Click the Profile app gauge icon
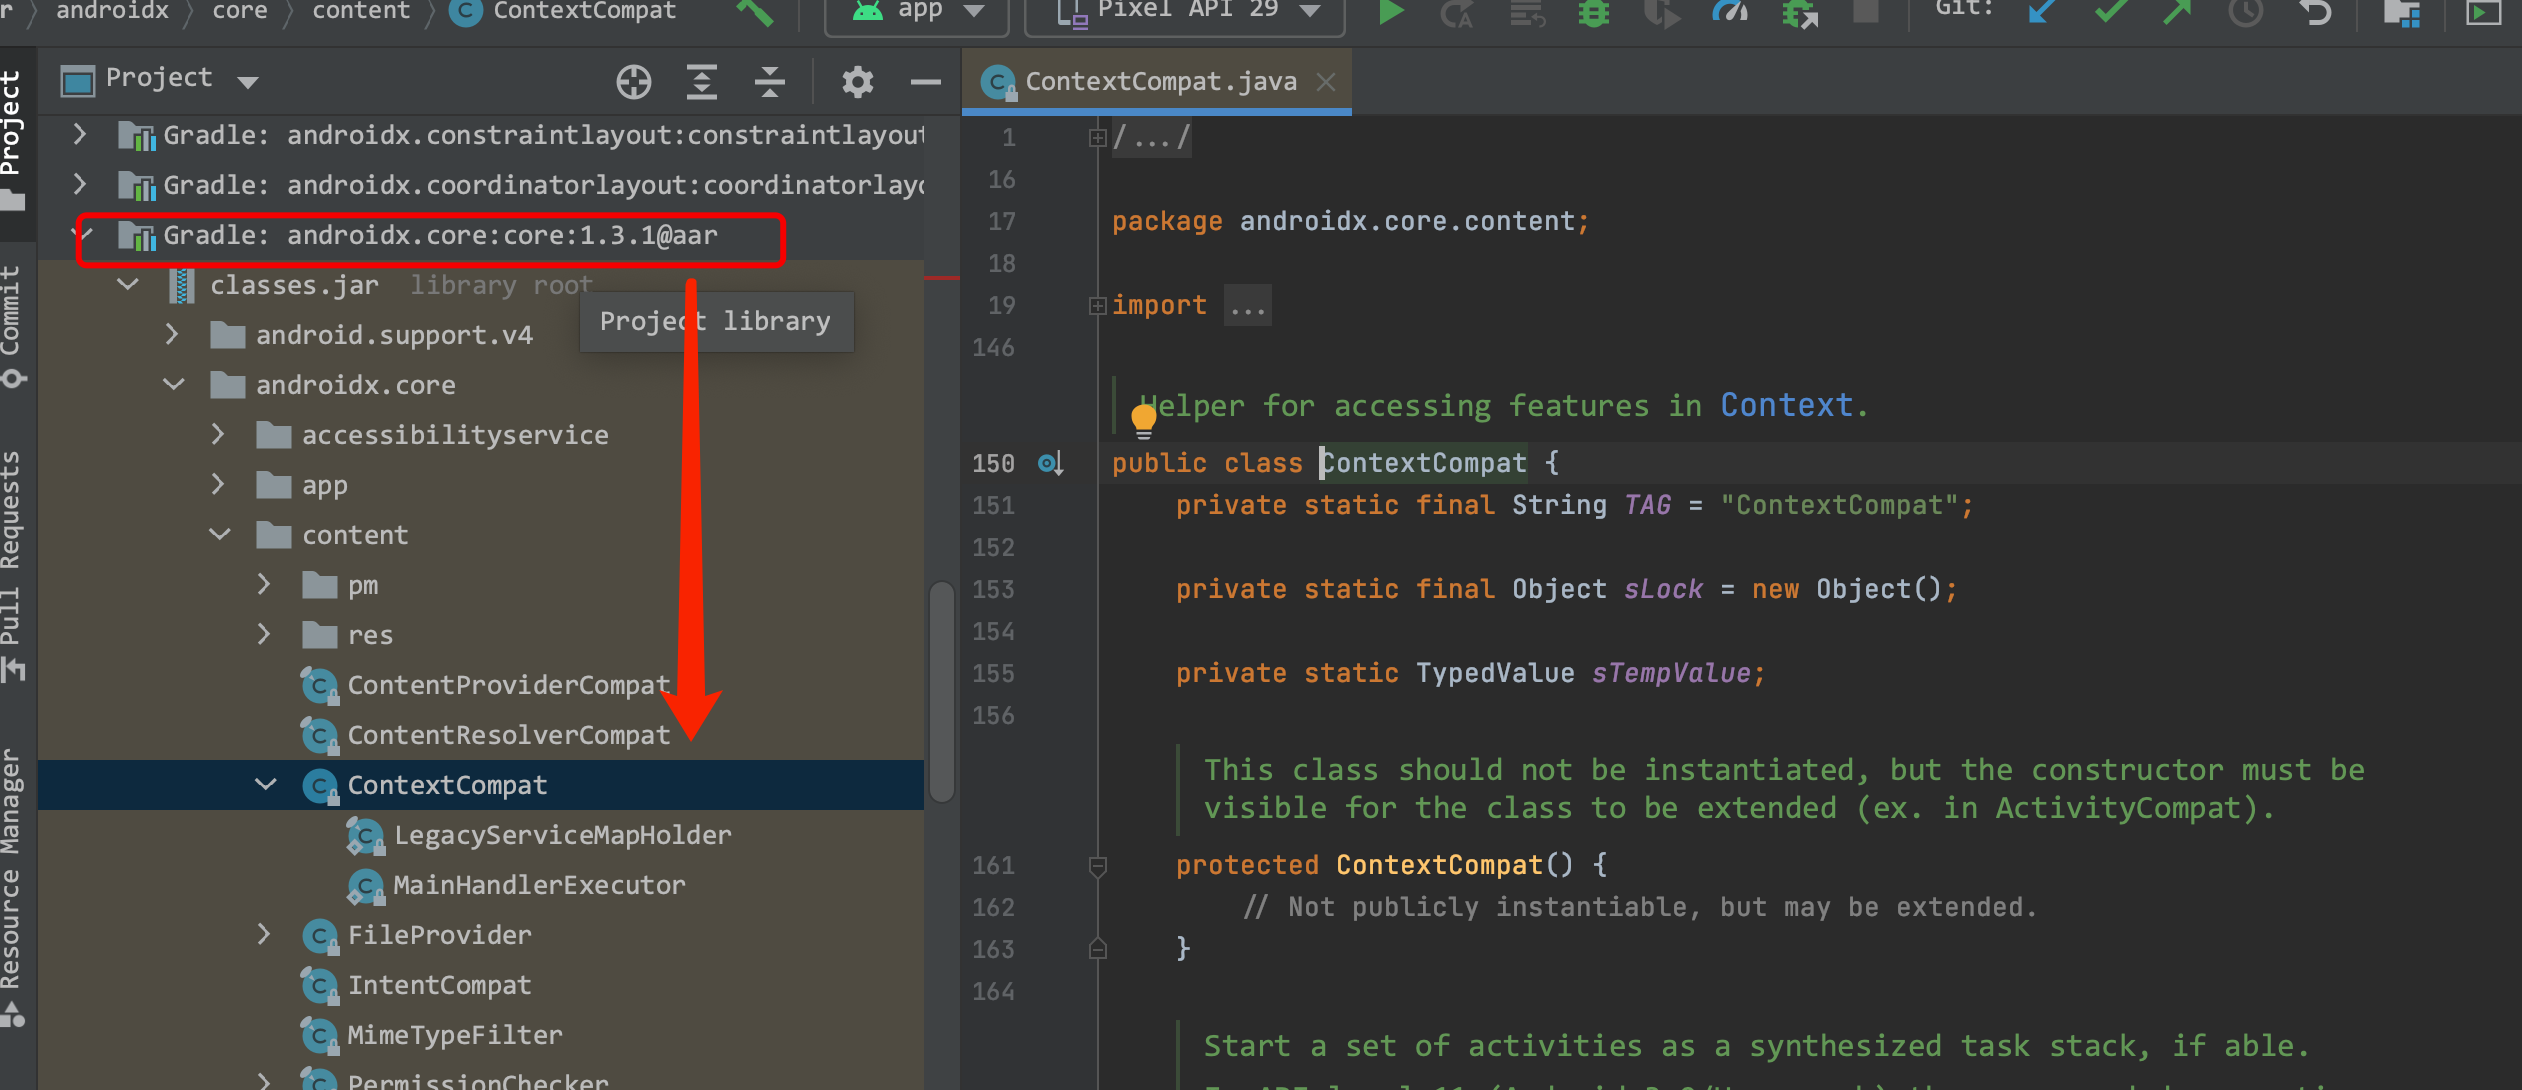The image size is (2522, 1090). tap(1730, 12)
